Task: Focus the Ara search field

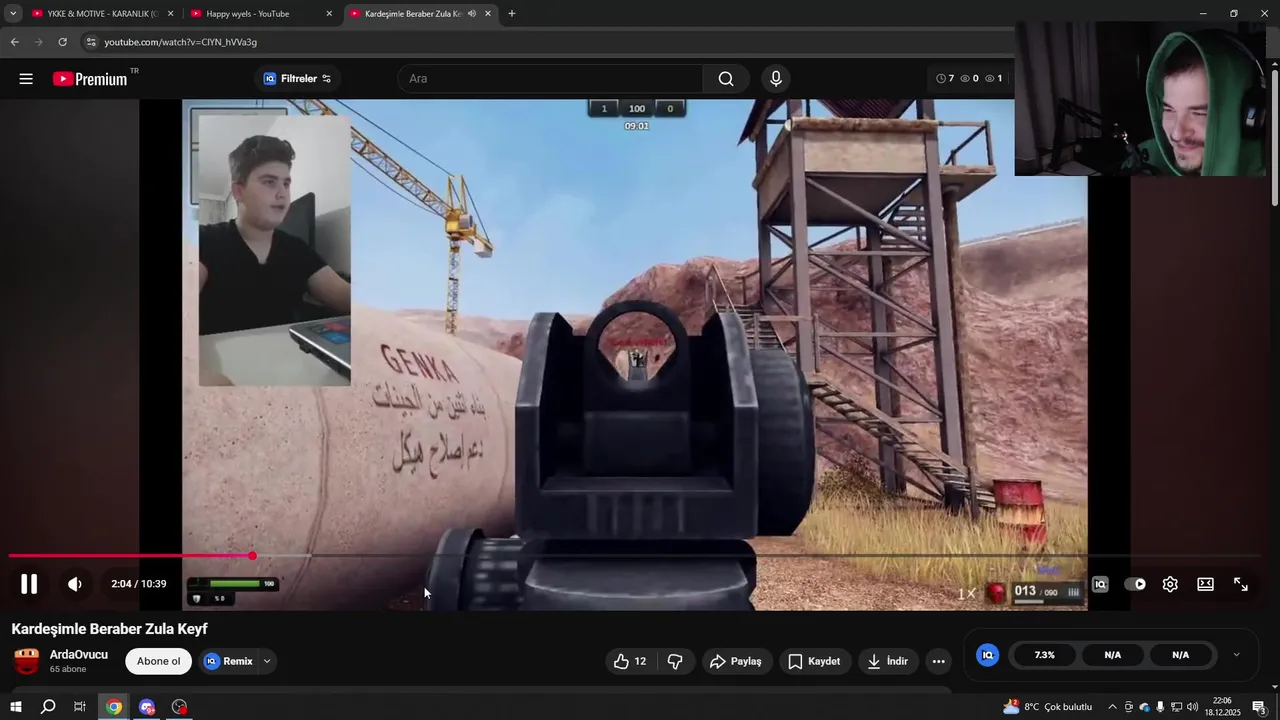Action: [550, 79]
